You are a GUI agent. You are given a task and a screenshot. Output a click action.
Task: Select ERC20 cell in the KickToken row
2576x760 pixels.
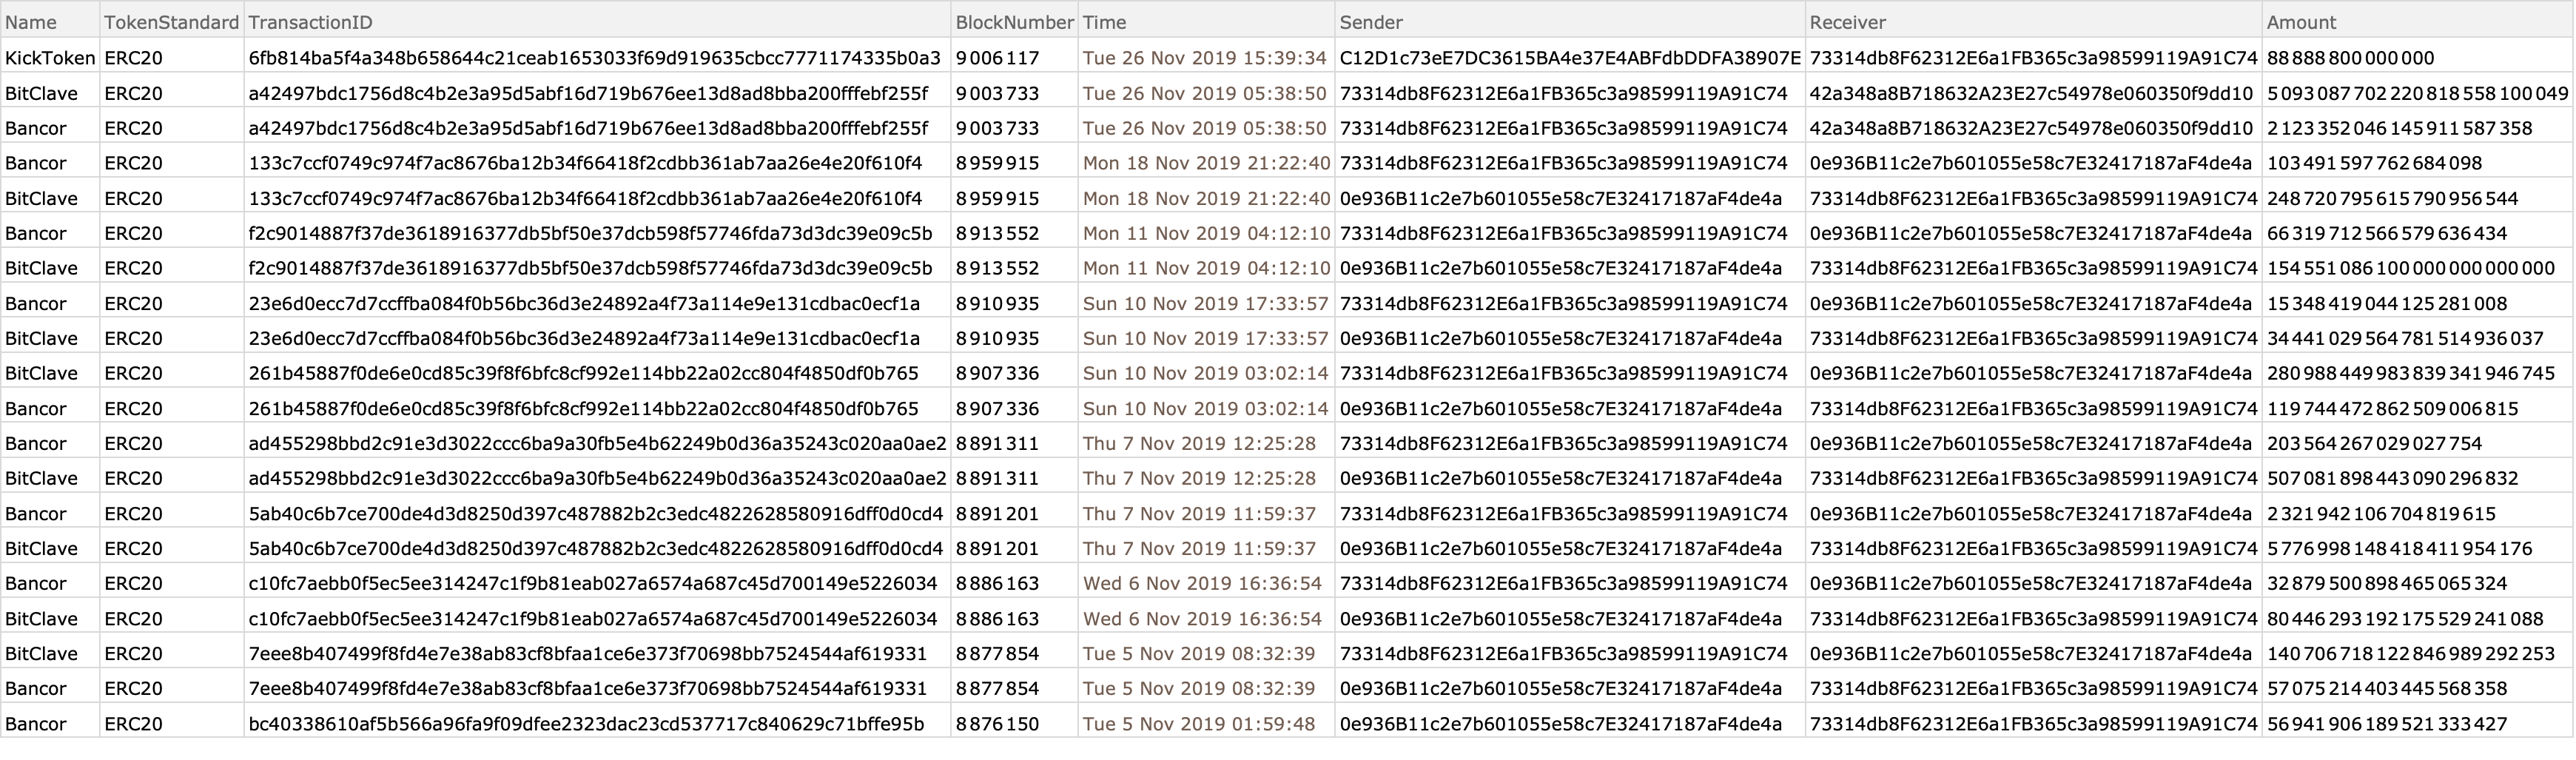[133, 58]
